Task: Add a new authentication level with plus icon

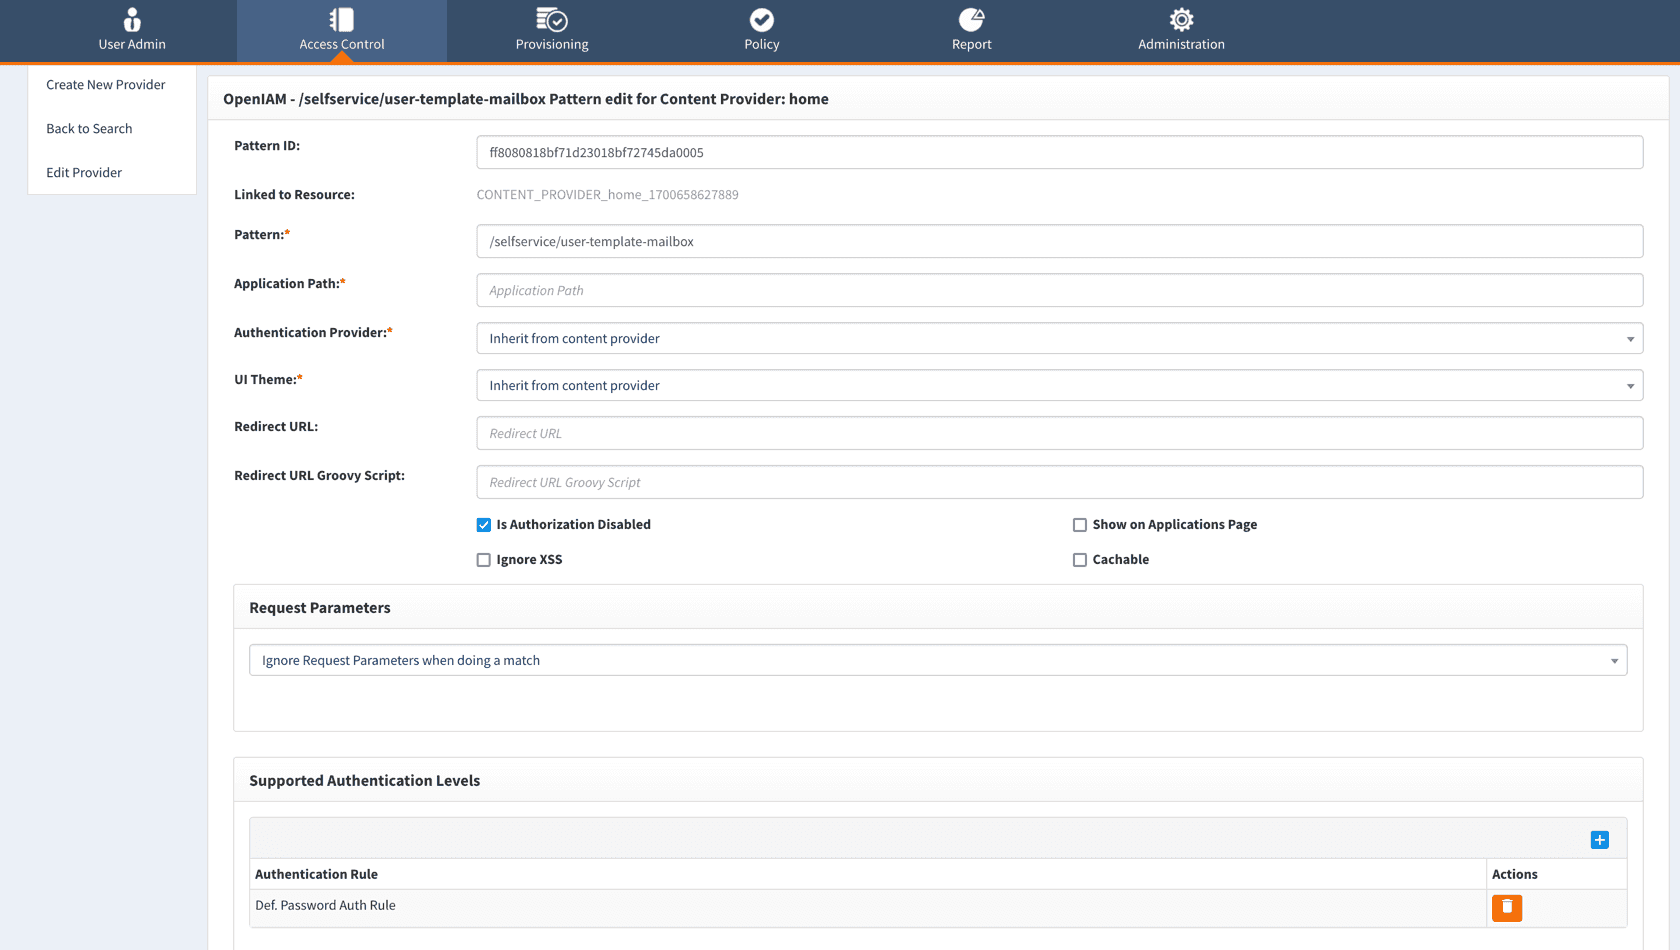Action: point(1599,840)
